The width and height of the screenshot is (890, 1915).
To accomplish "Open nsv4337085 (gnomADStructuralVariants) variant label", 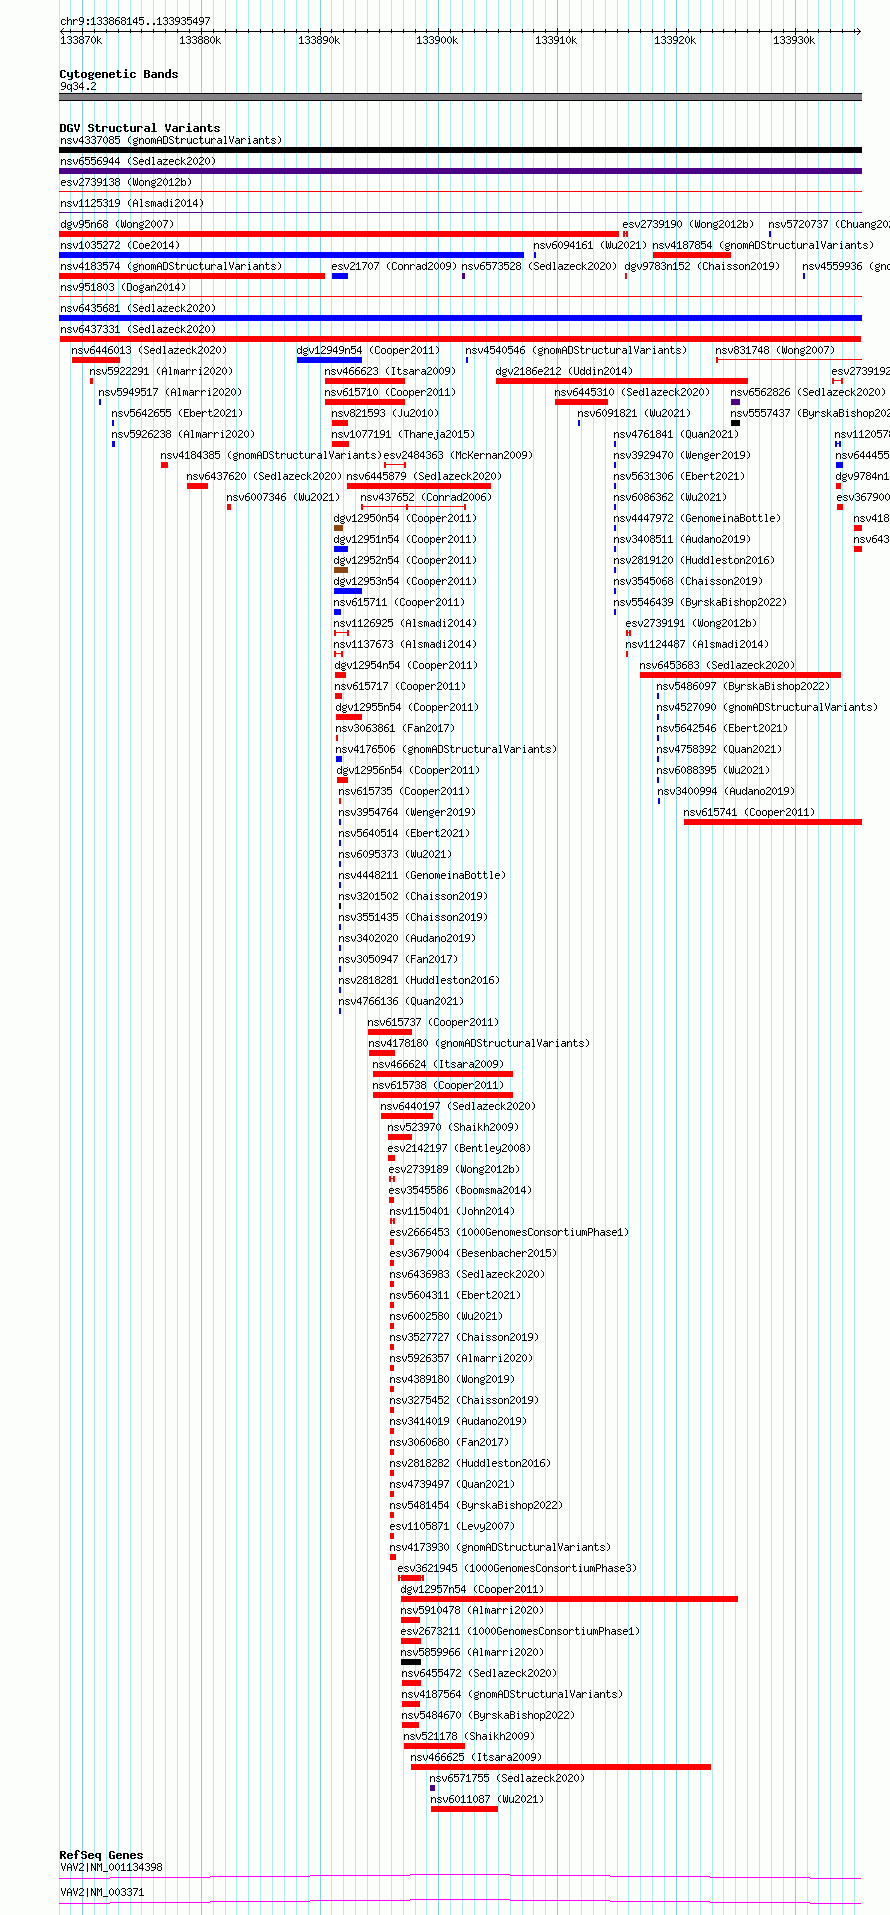I will (x=171, y=140).
